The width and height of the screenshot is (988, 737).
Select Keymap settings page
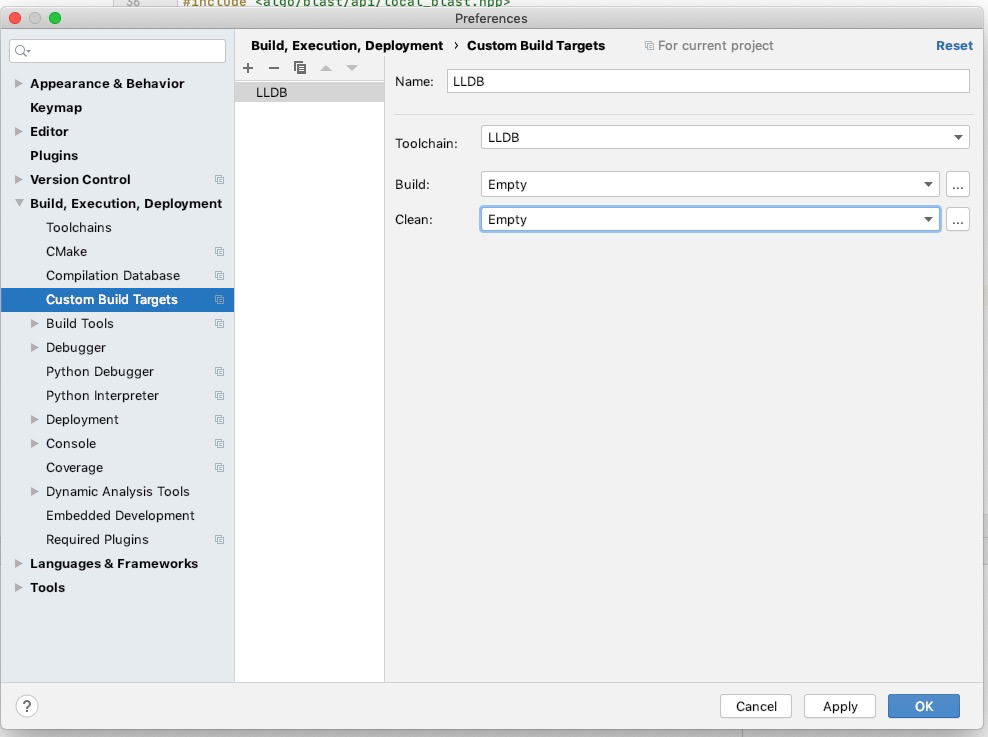[x=56, y=108]
